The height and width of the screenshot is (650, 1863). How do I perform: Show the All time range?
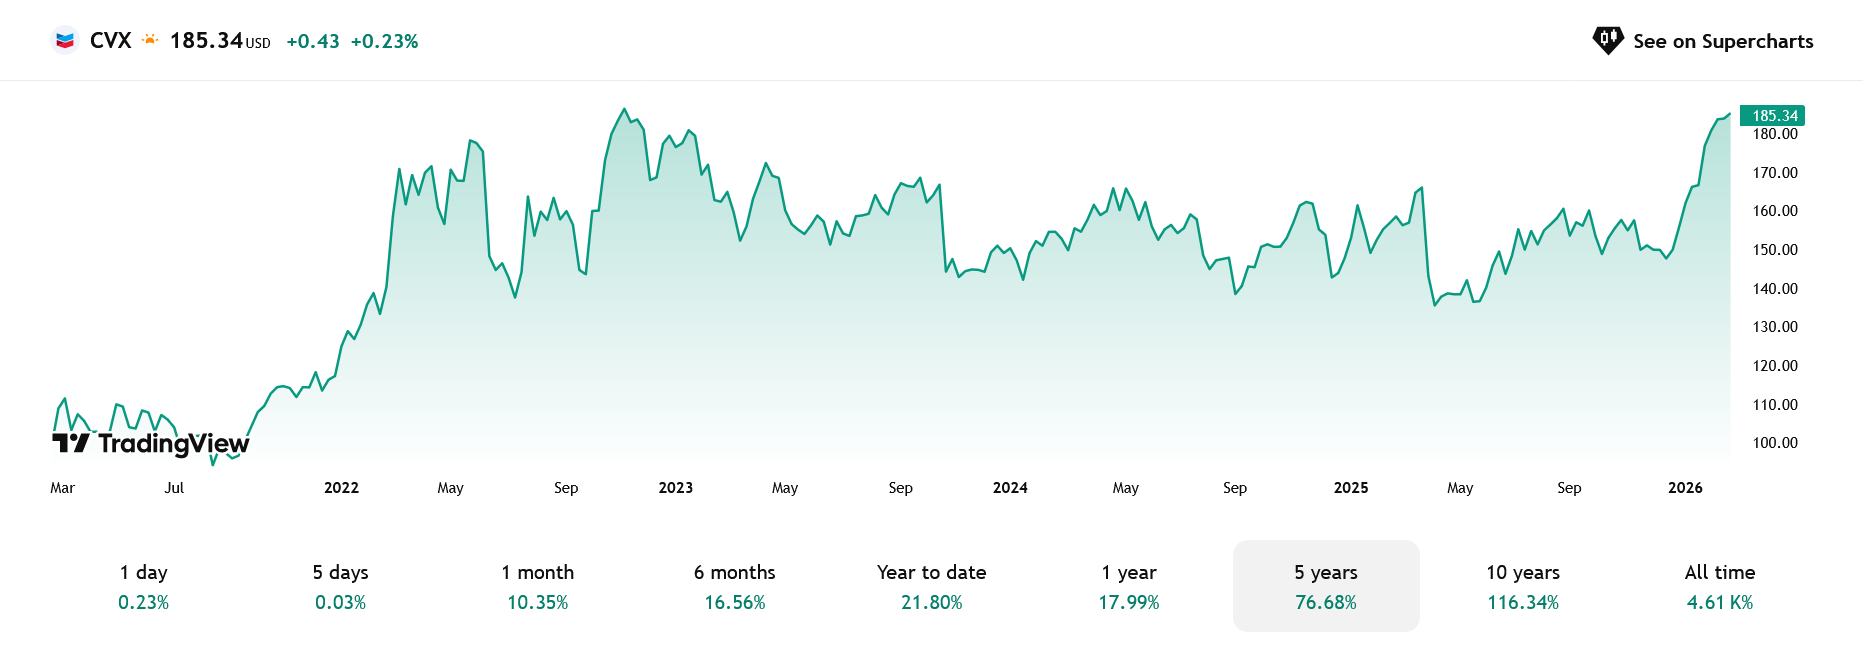[1720, 586]
